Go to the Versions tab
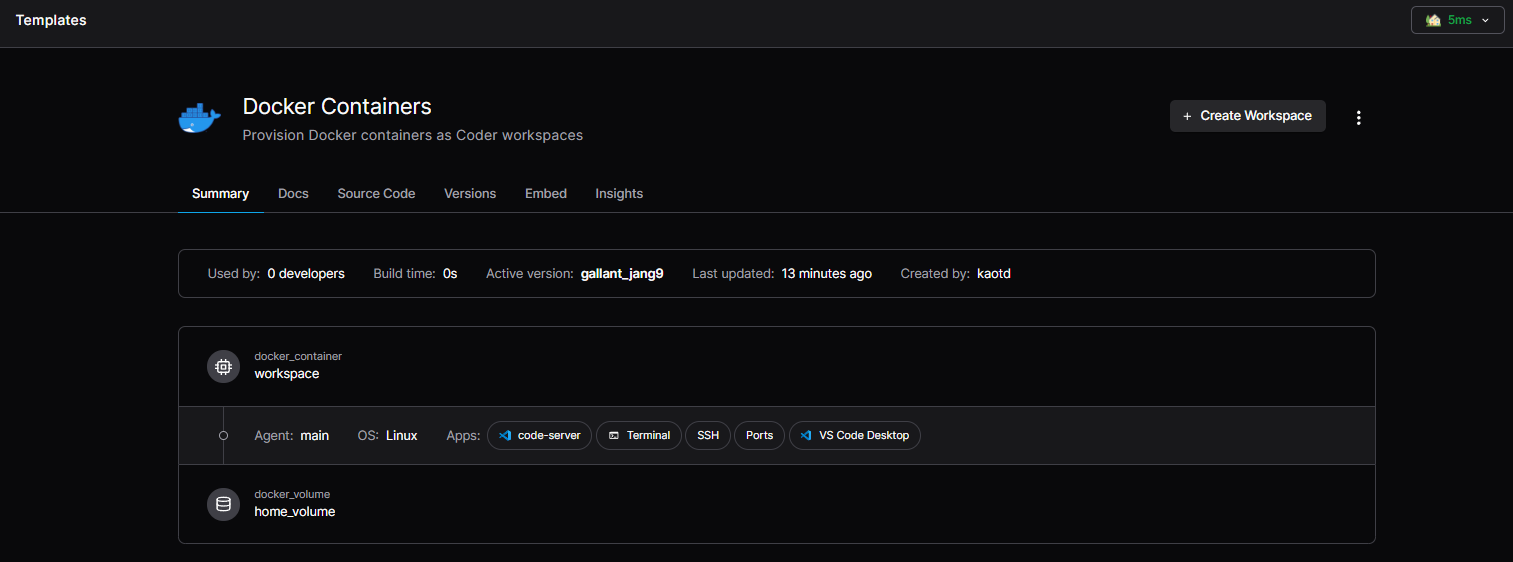Screen dimensions: 1513x562 [470, 194]
